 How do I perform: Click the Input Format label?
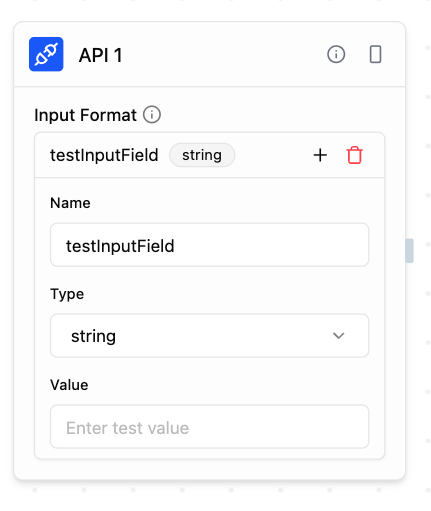(85, 115)
